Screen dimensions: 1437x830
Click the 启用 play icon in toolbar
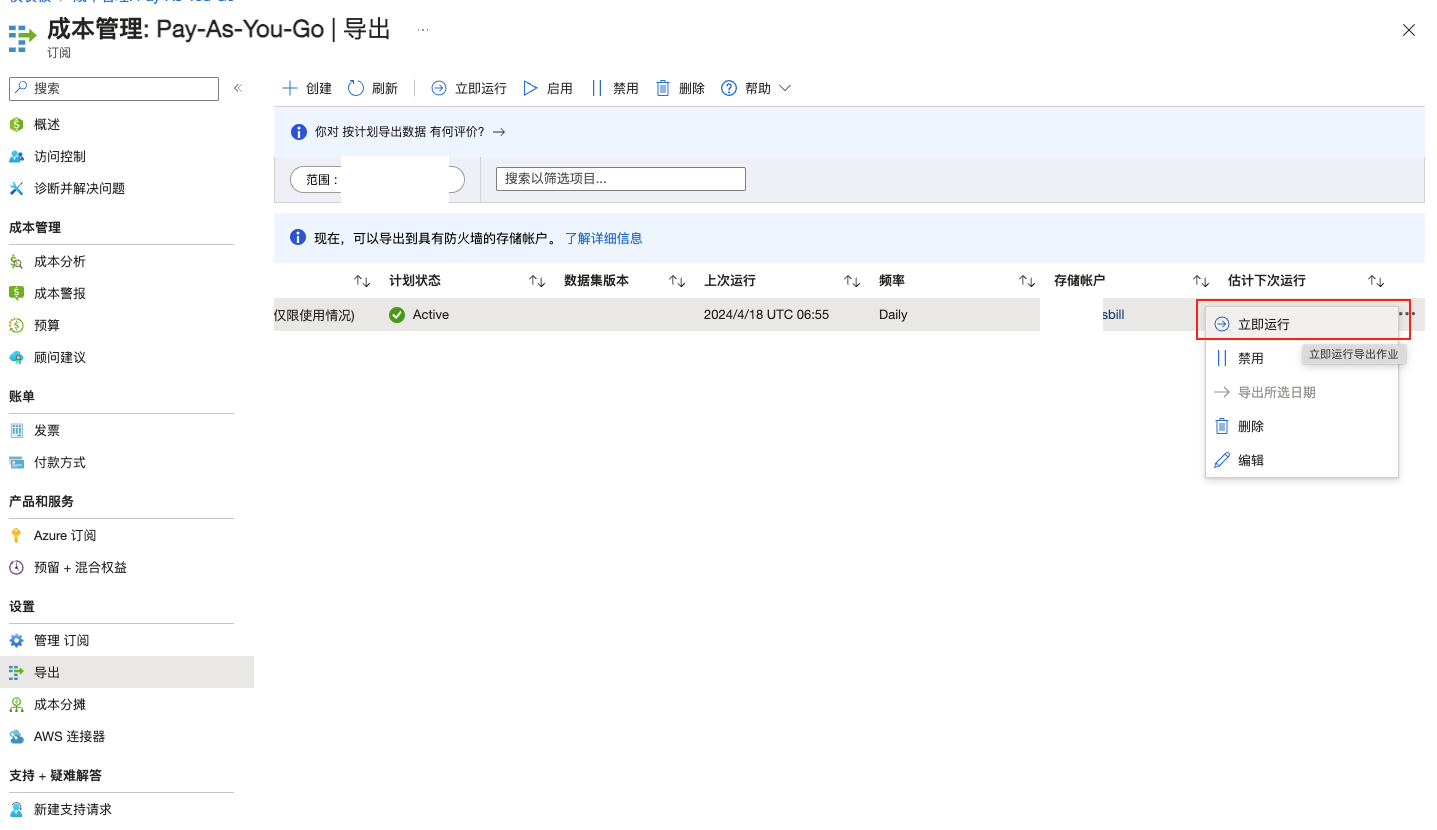tap(530, 88)
